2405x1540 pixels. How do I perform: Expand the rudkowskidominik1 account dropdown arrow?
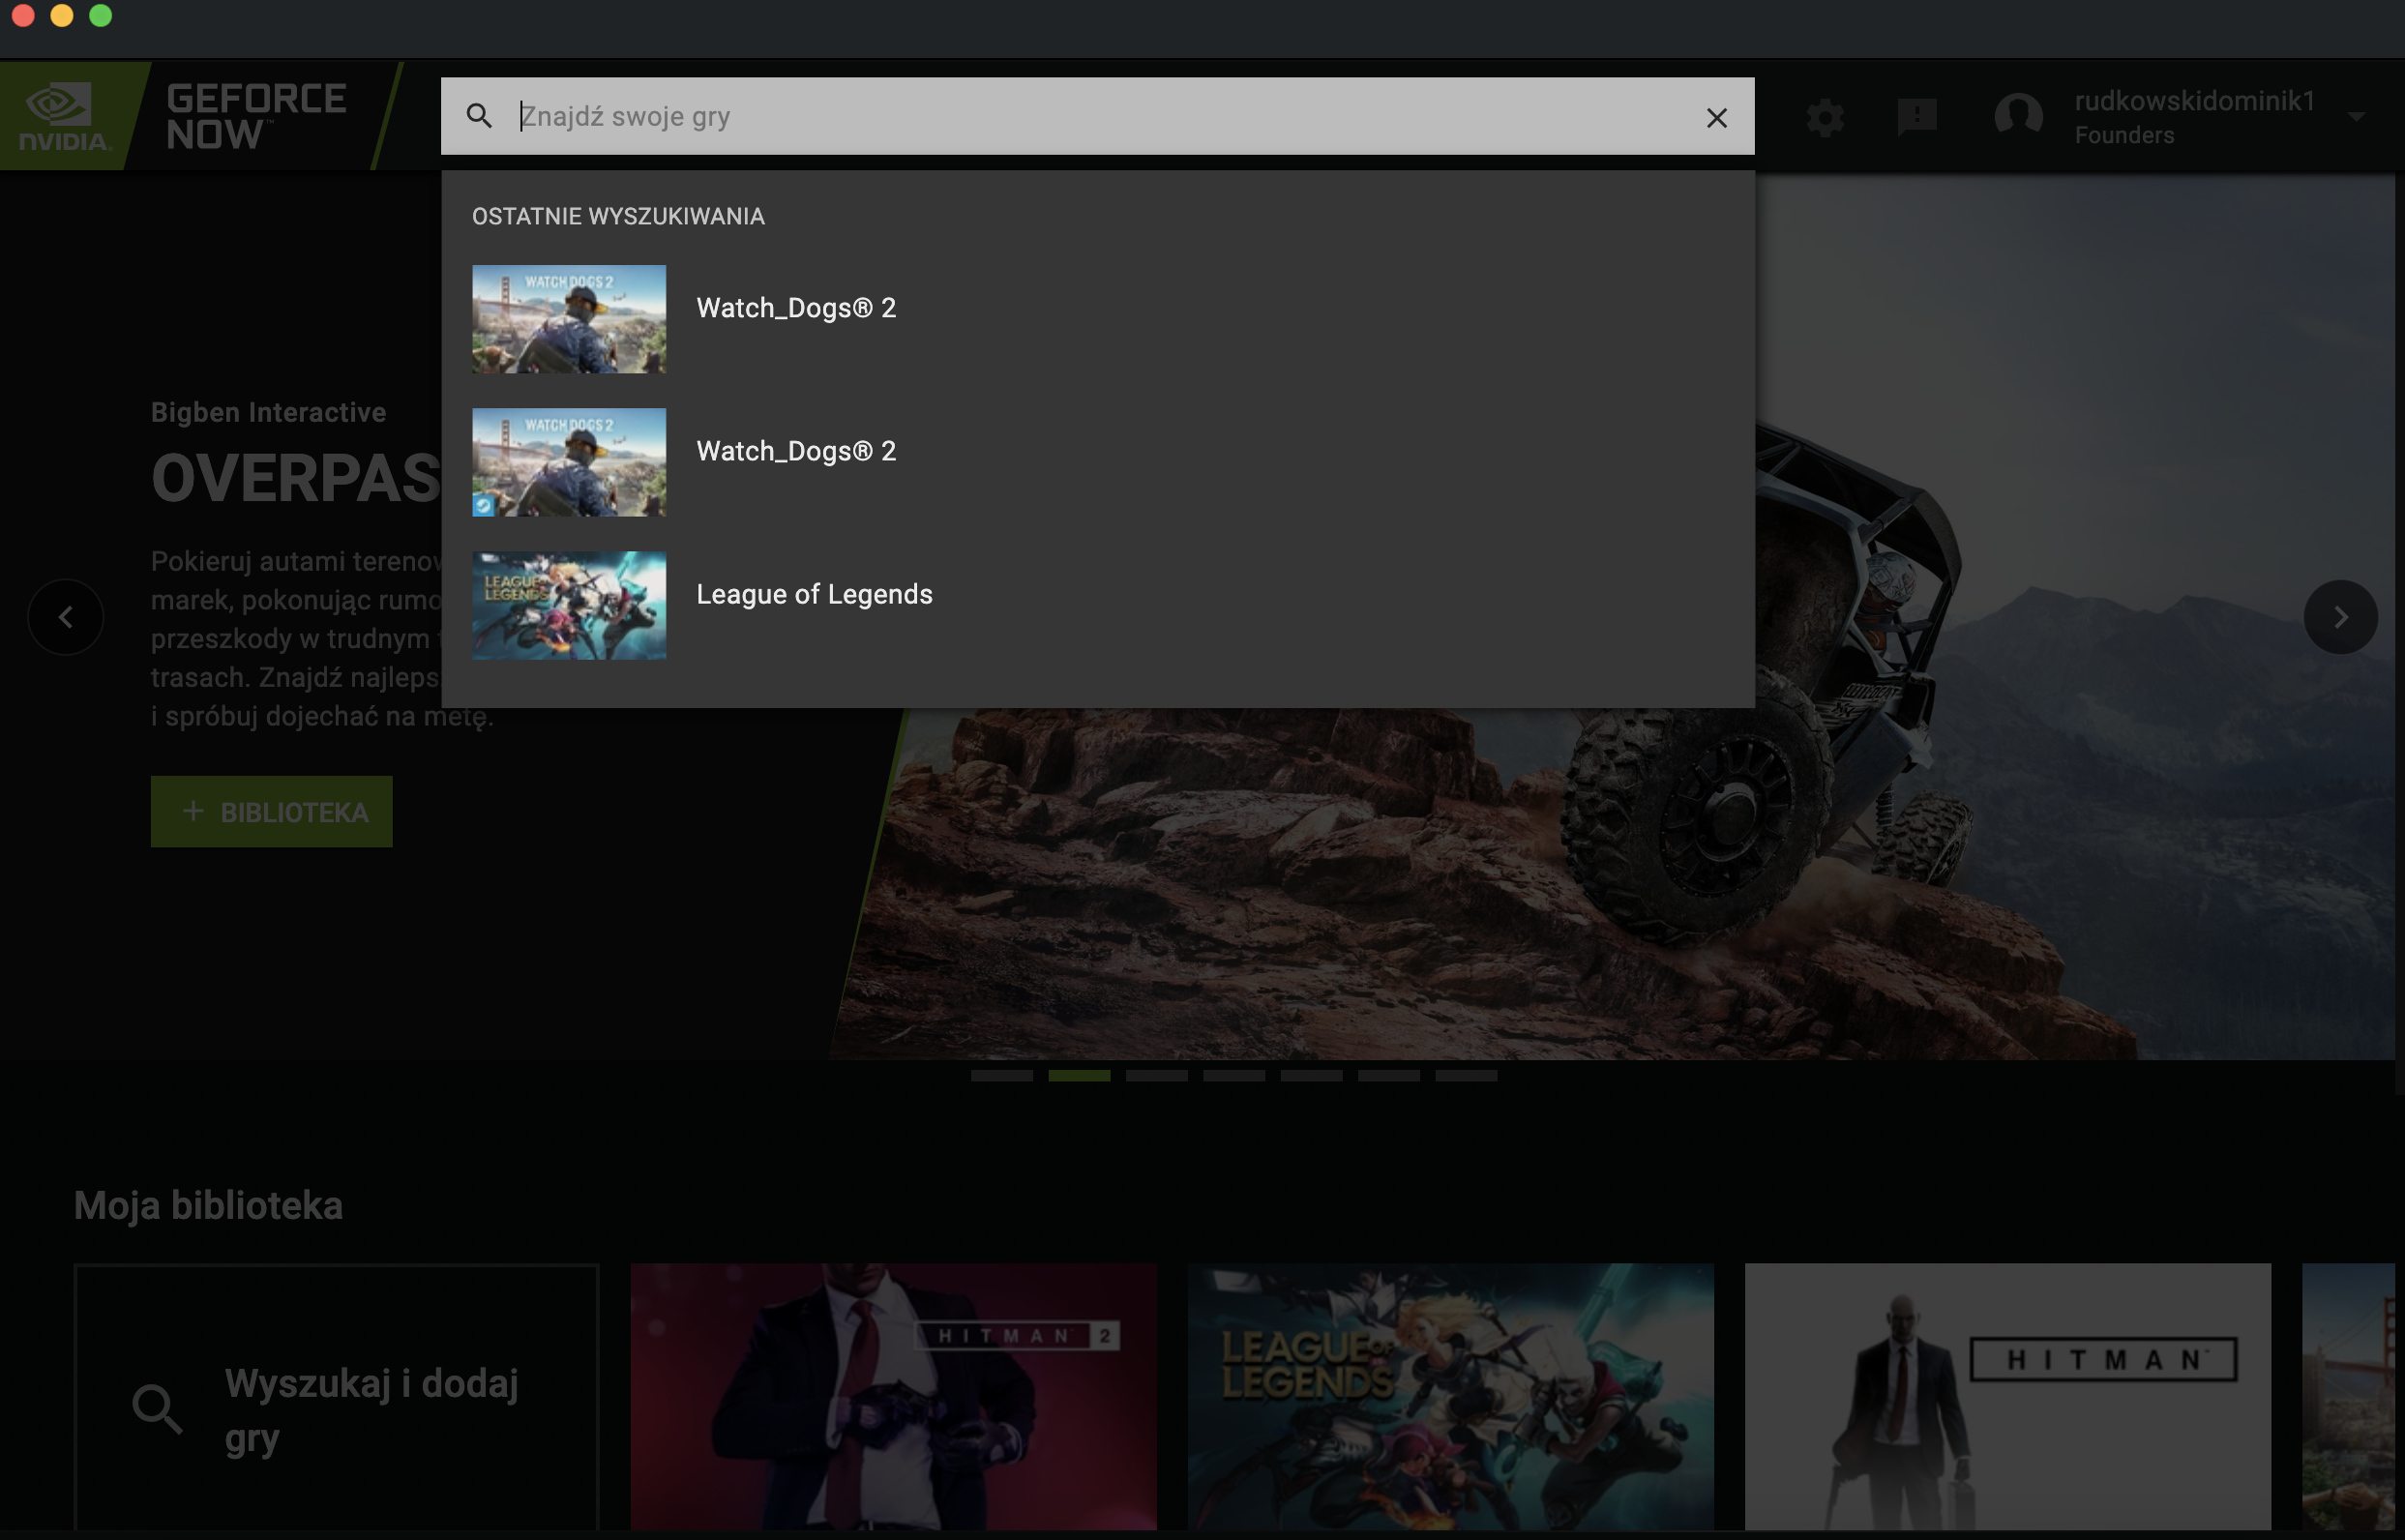pos(2357,117)
